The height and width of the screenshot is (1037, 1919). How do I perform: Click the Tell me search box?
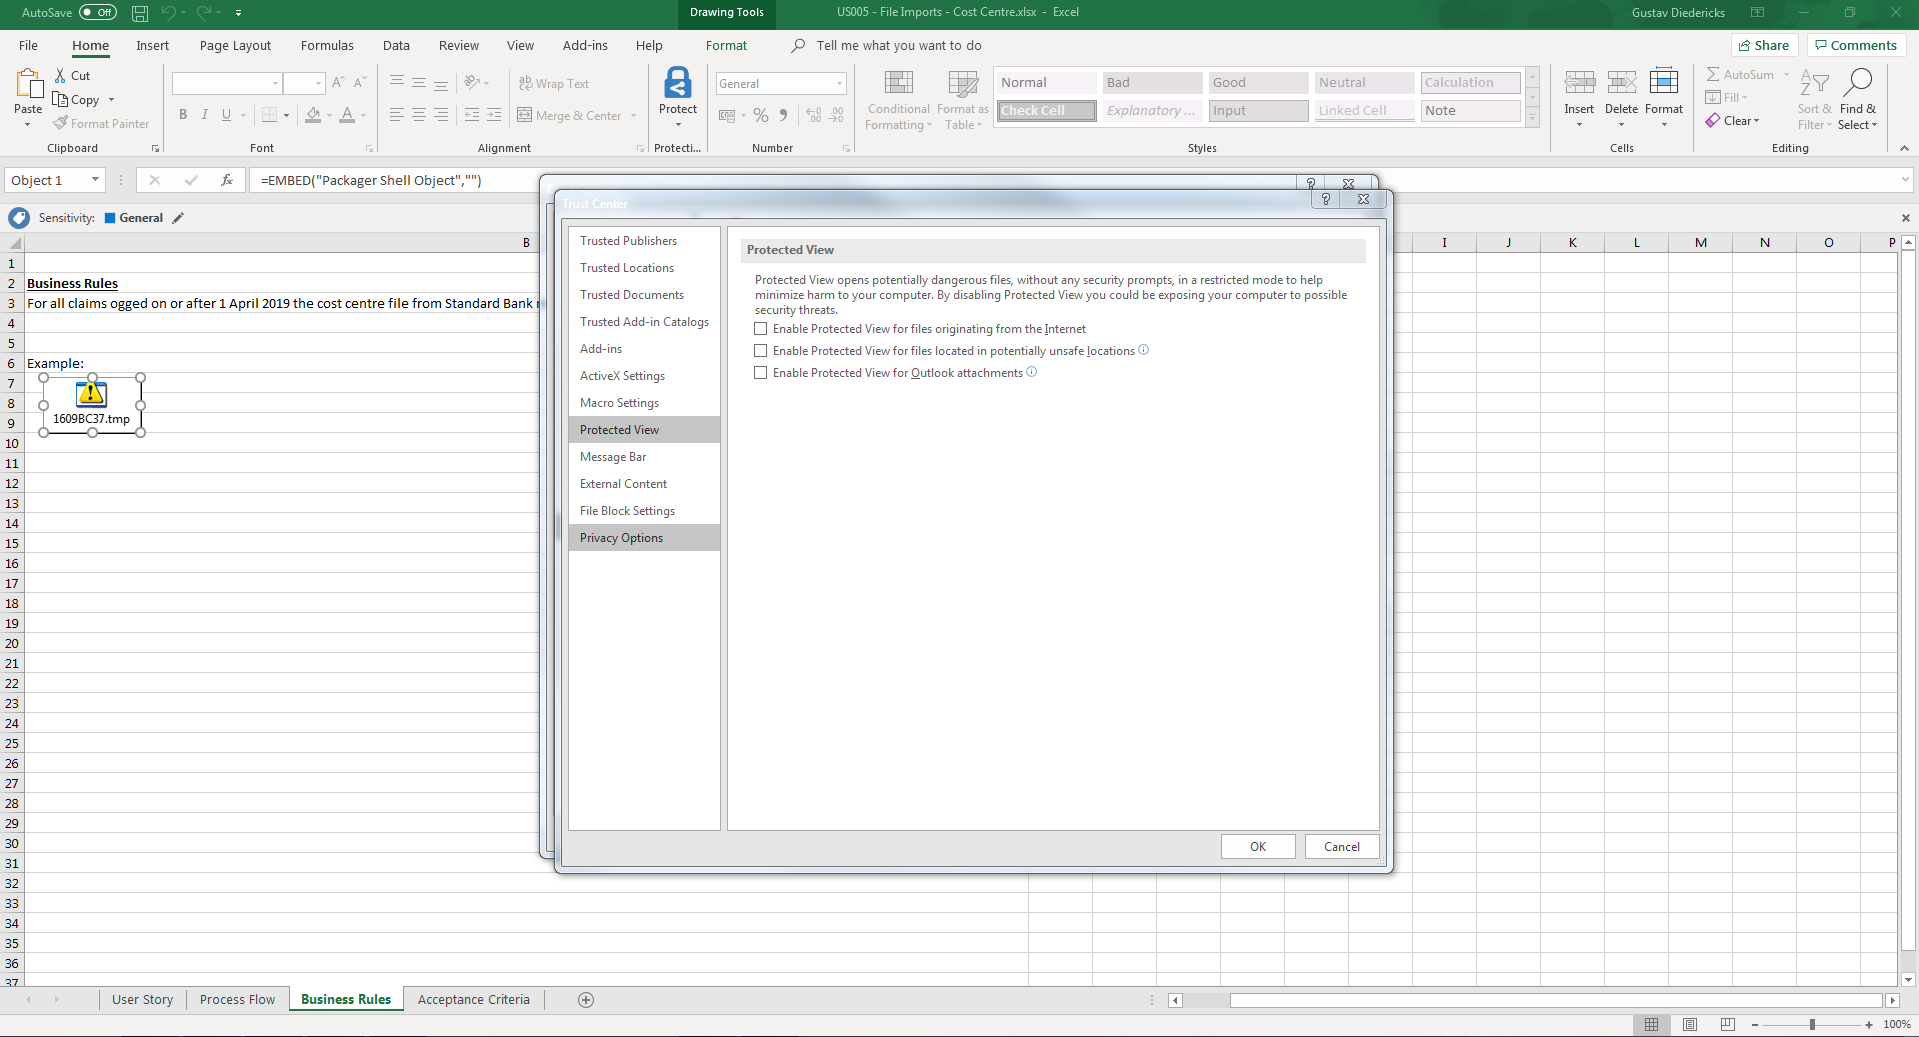point(898,45)
